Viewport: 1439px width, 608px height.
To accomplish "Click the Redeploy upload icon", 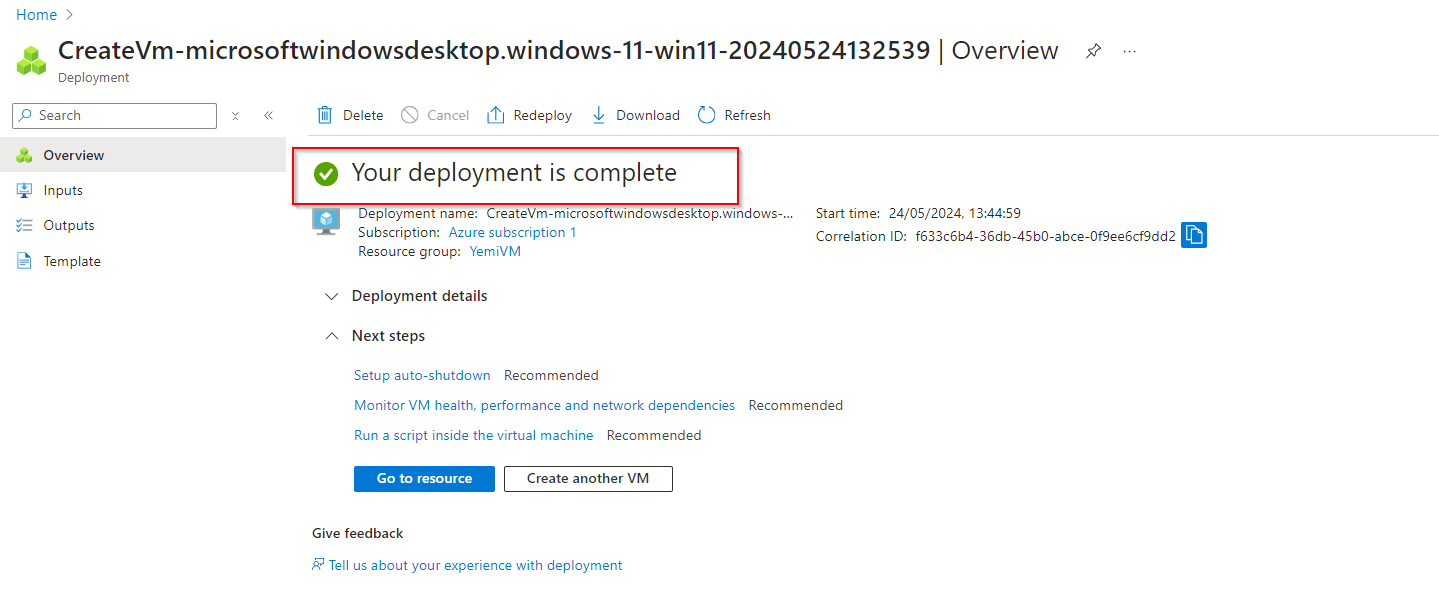I will coord(495,115).
